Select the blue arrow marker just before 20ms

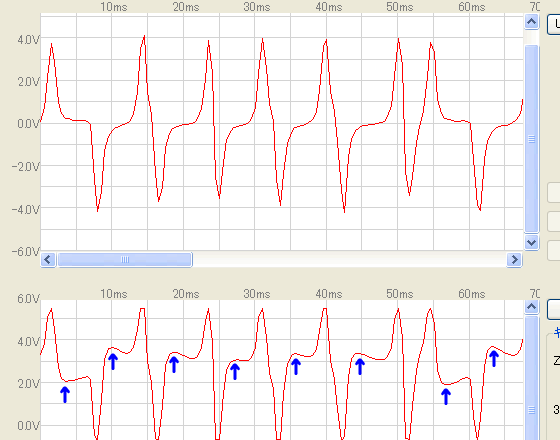pyautogui.click(x=174, y=364)
